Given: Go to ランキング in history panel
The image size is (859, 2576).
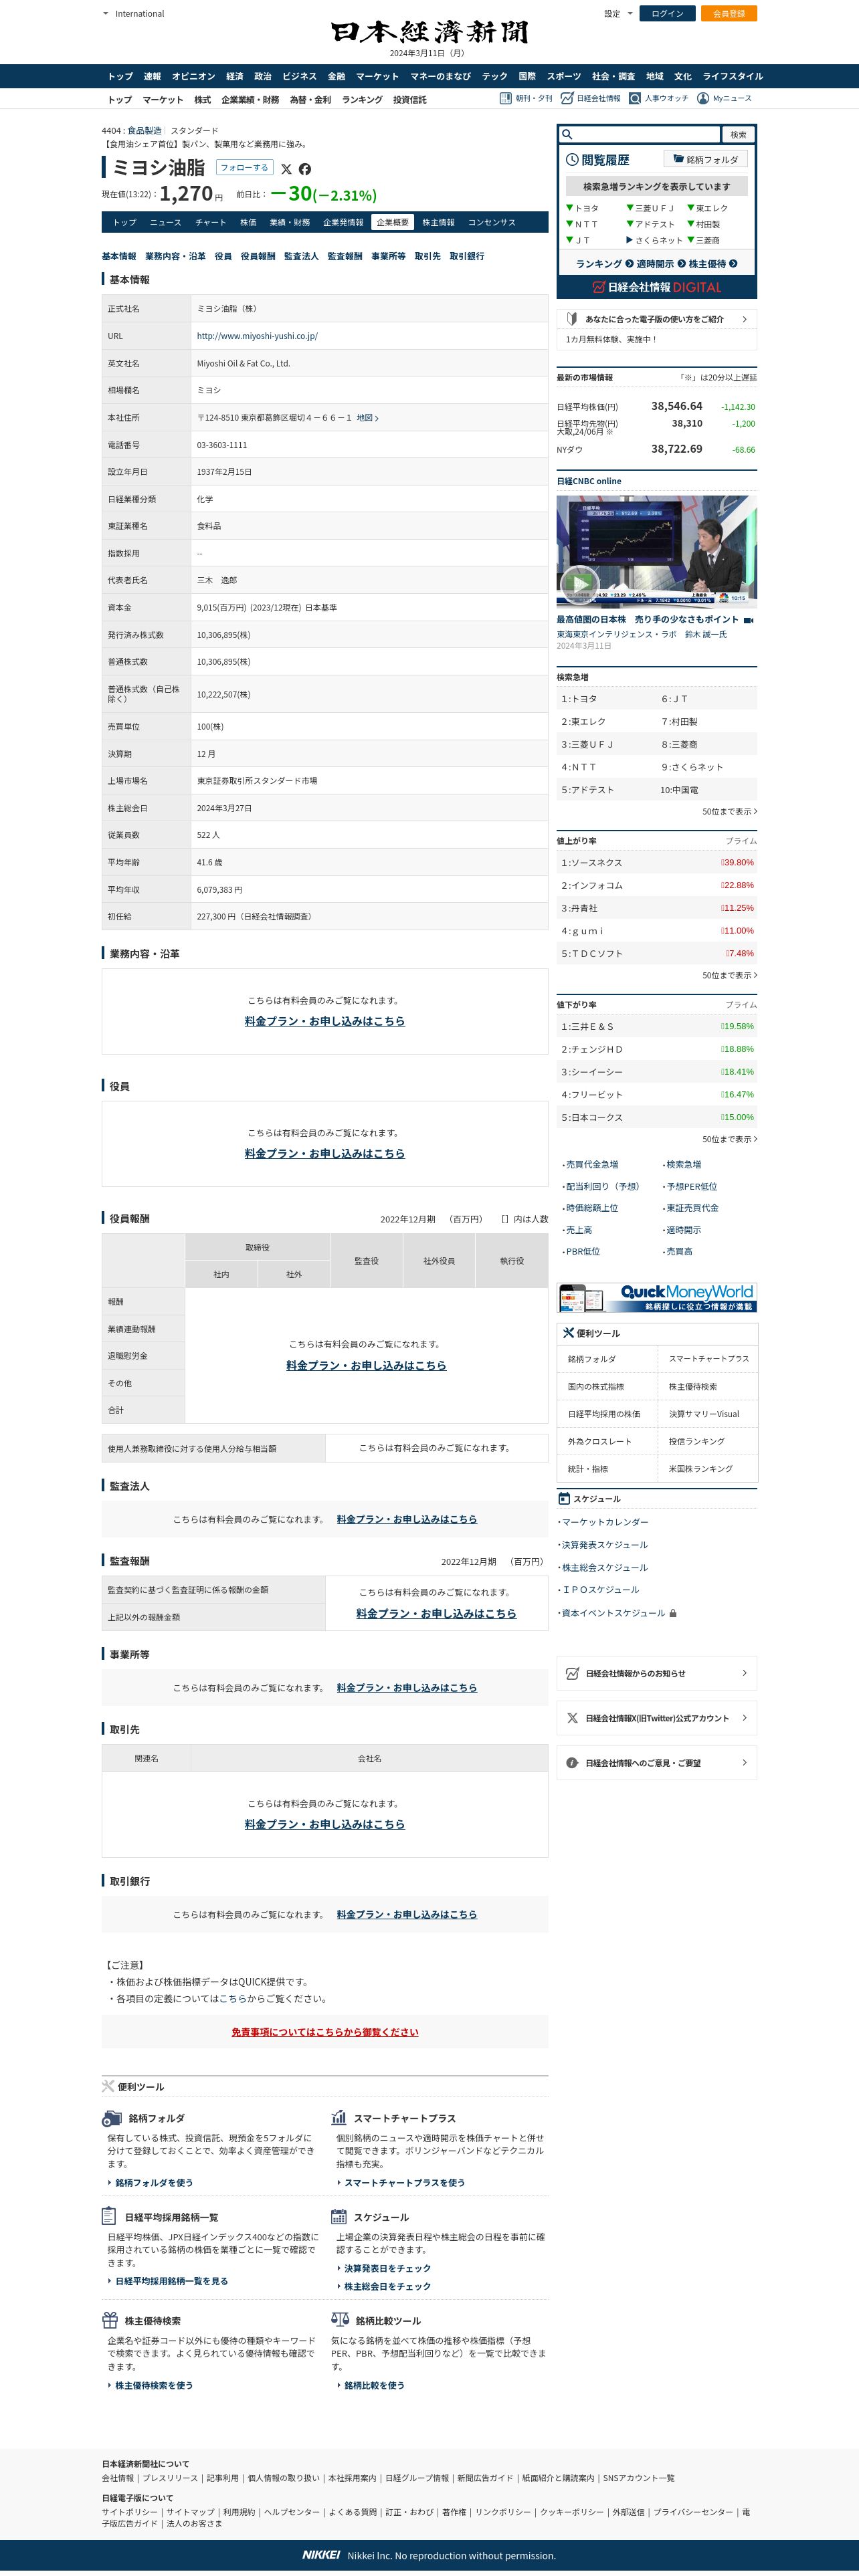Looking at the screenshot, I should click(604, 264).
